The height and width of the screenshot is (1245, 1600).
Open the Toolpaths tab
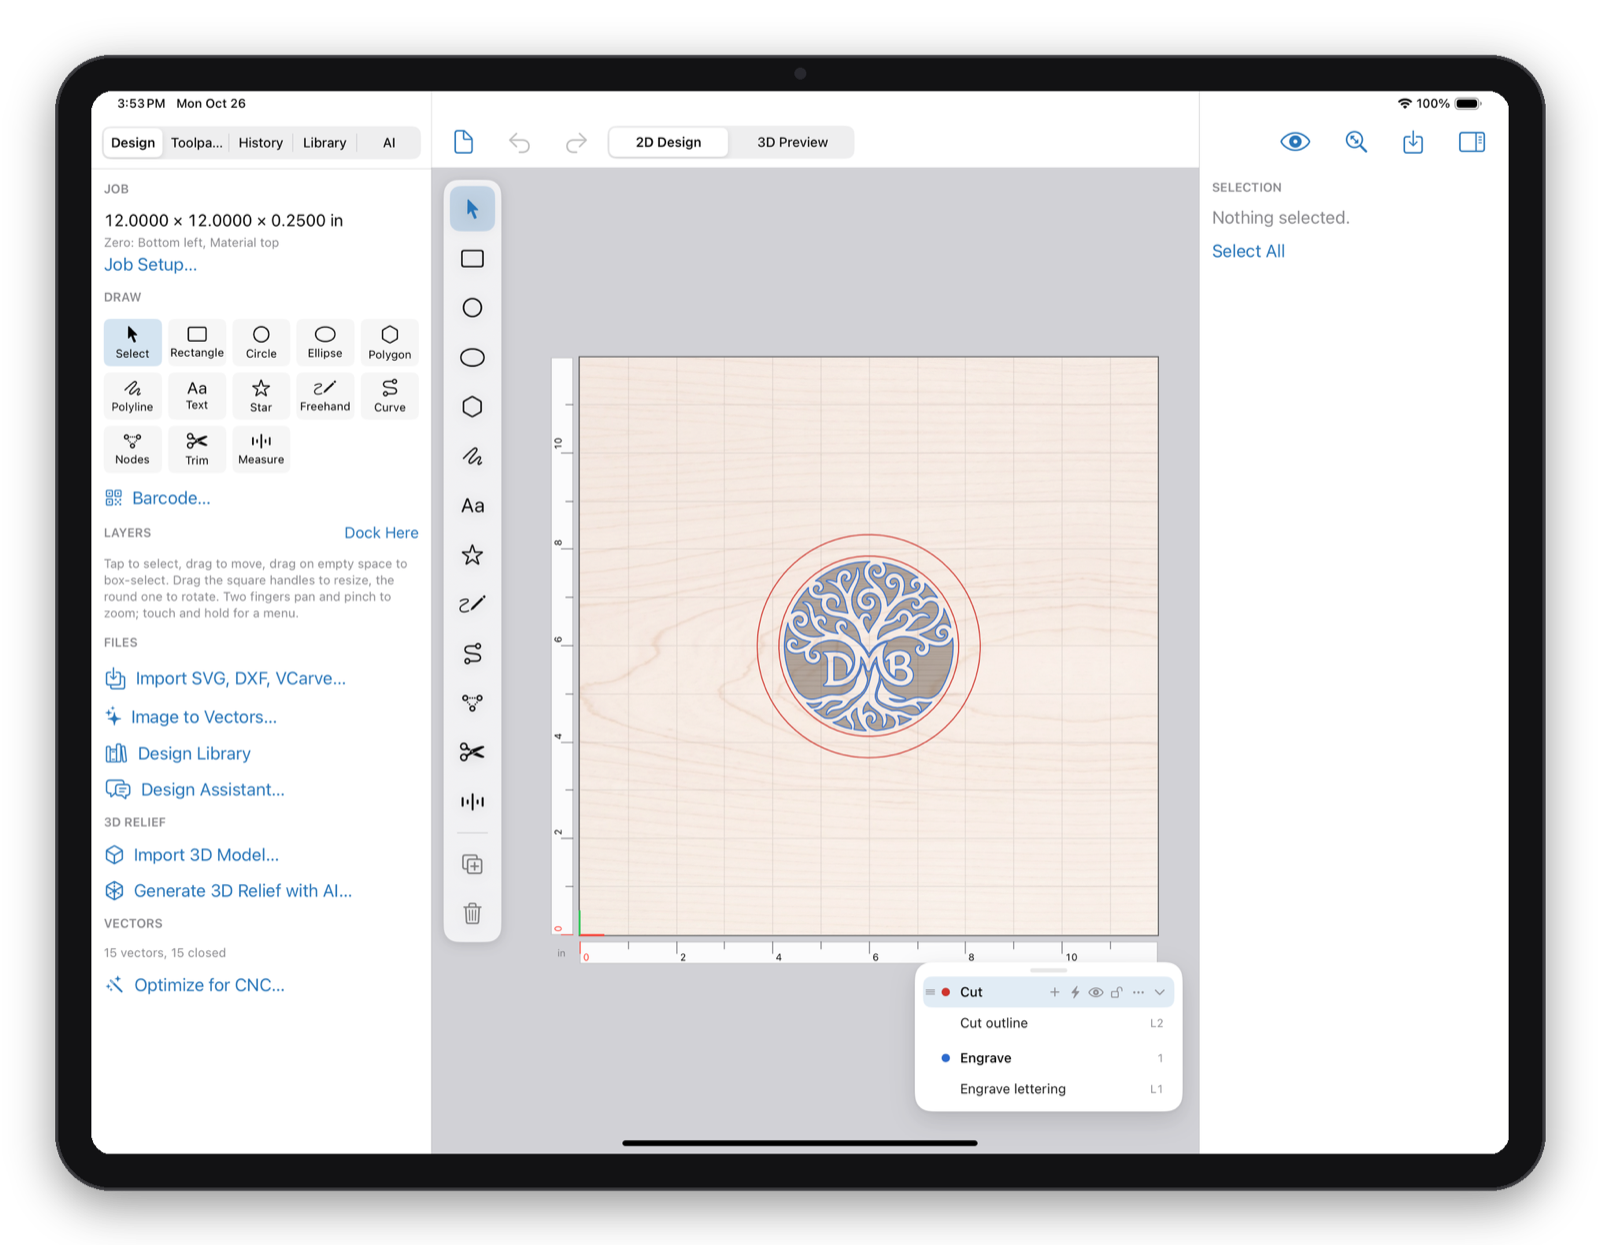coord(197,142)
